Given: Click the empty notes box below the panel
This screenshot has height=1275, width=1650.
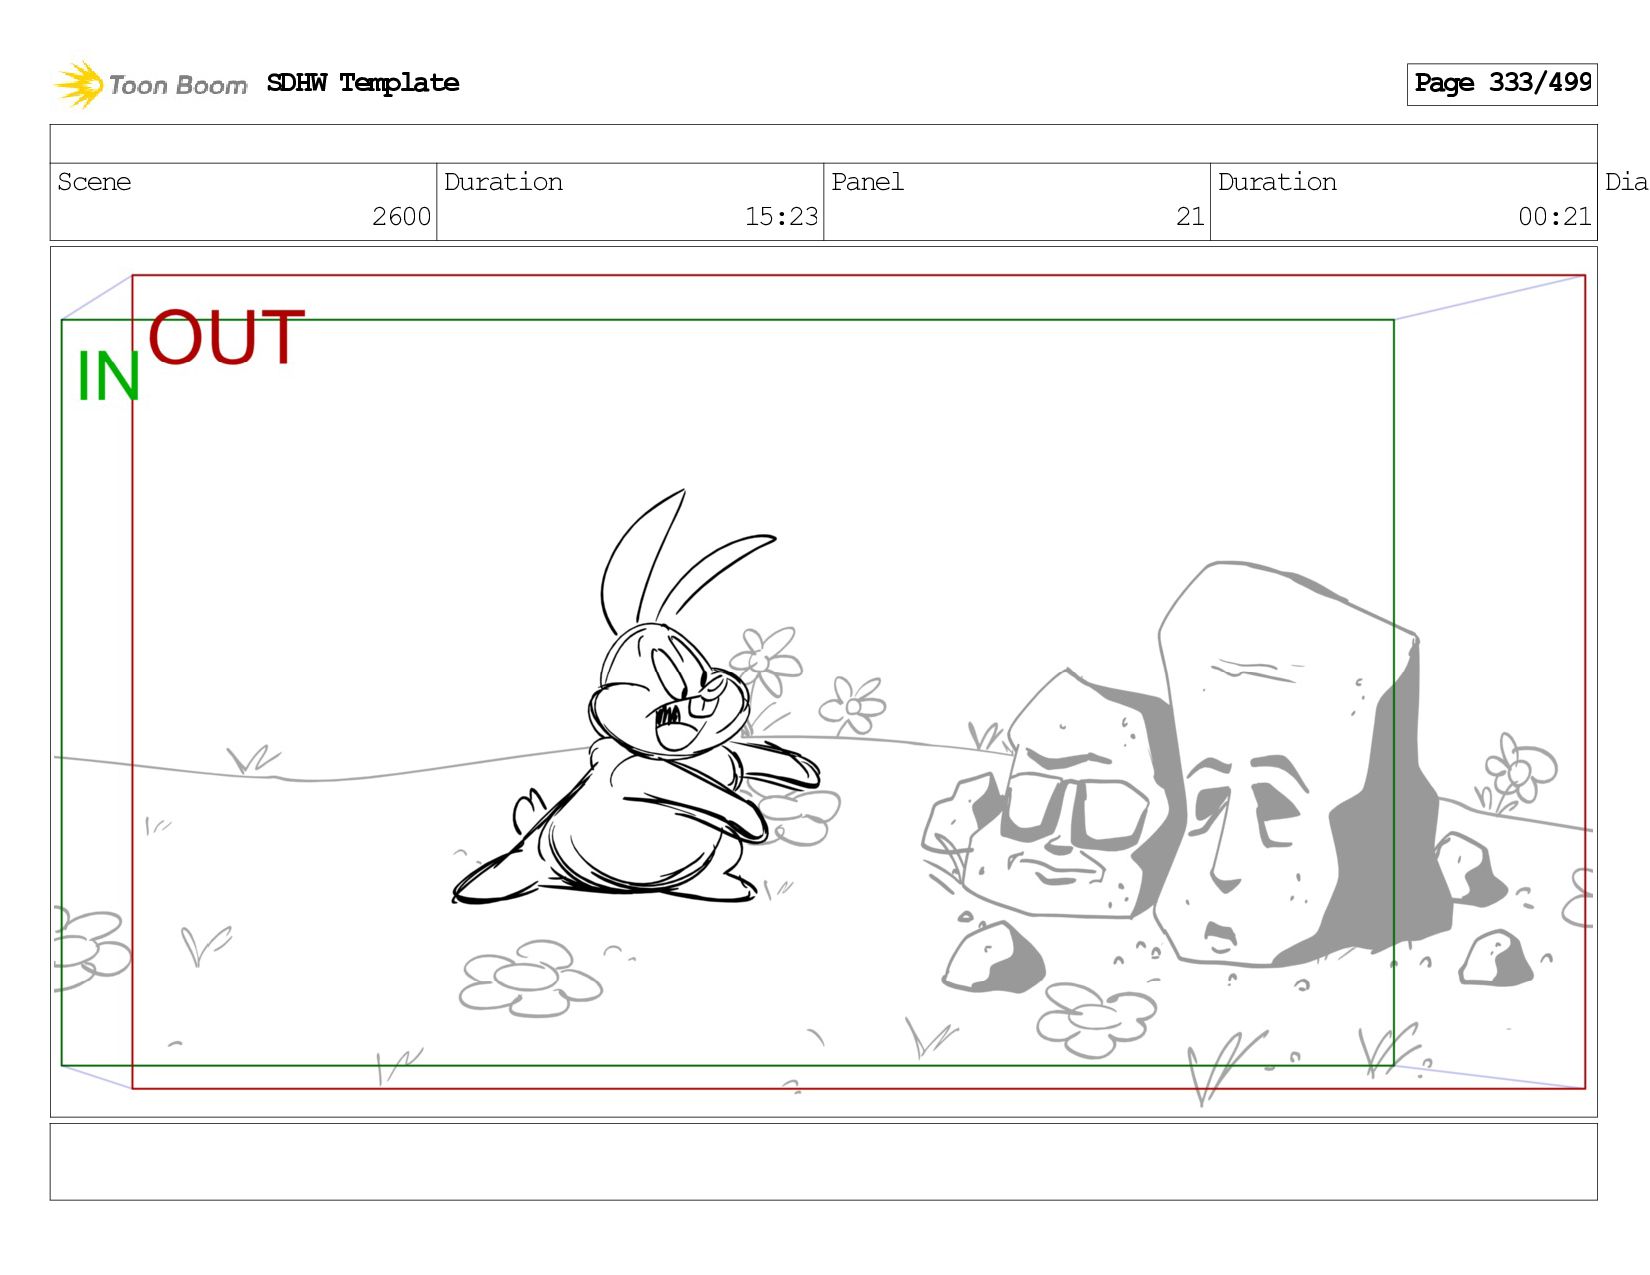Looking at the screenshot, I should click(x=823, y=1161).
